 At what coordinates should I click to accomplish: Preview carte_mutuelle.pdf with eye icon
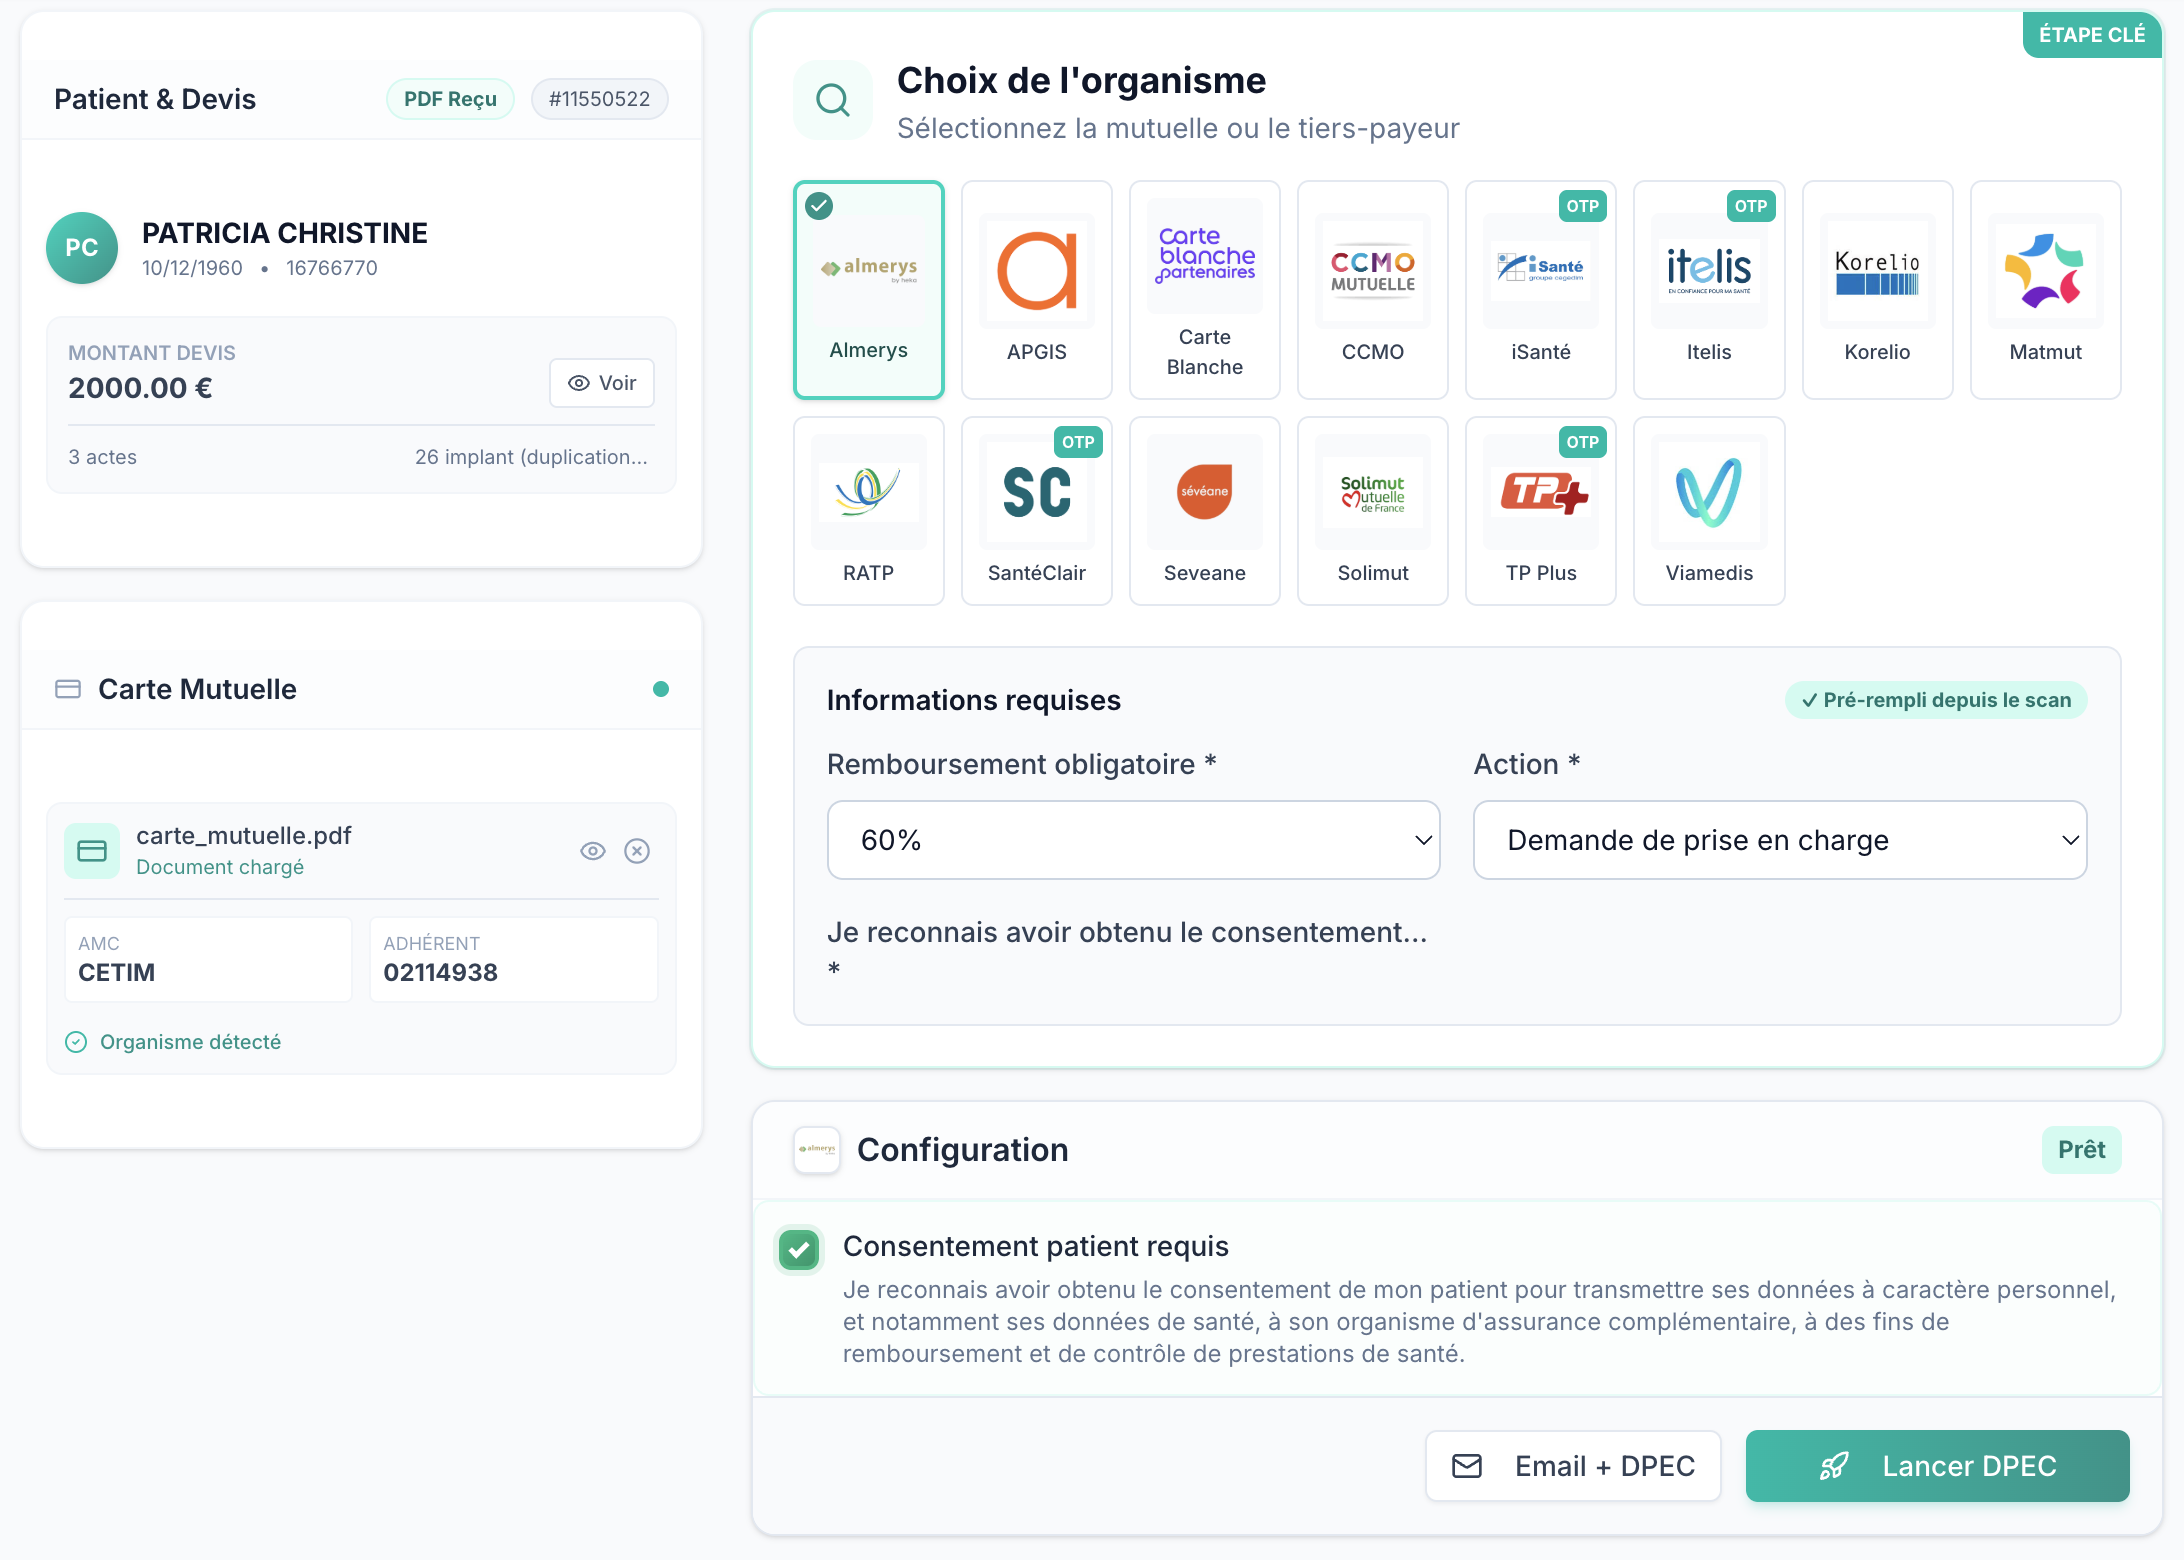coord(593,851)
